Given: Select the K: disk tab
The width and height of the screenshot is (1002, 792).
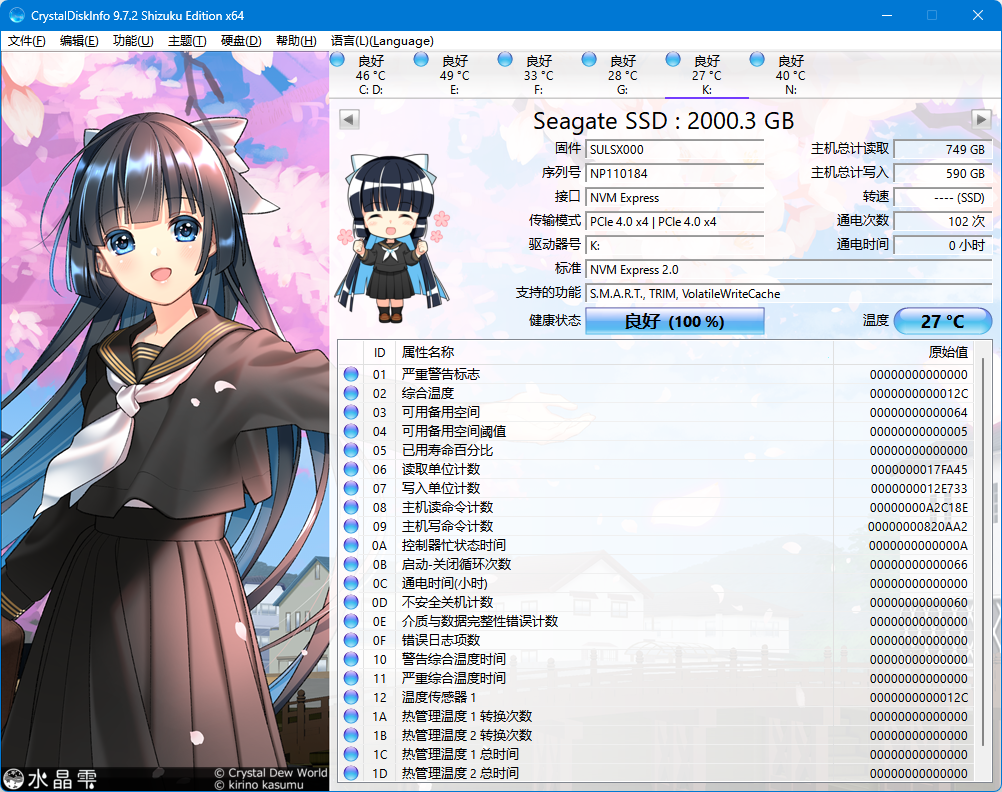Looking at the screenshot, I should point(707,75).
